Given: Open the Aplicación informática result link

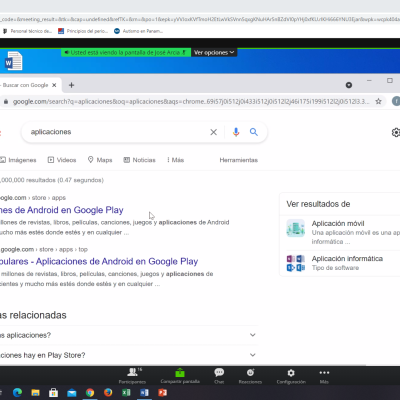Looking at the screenshot, I should click(x=347, y=258).
